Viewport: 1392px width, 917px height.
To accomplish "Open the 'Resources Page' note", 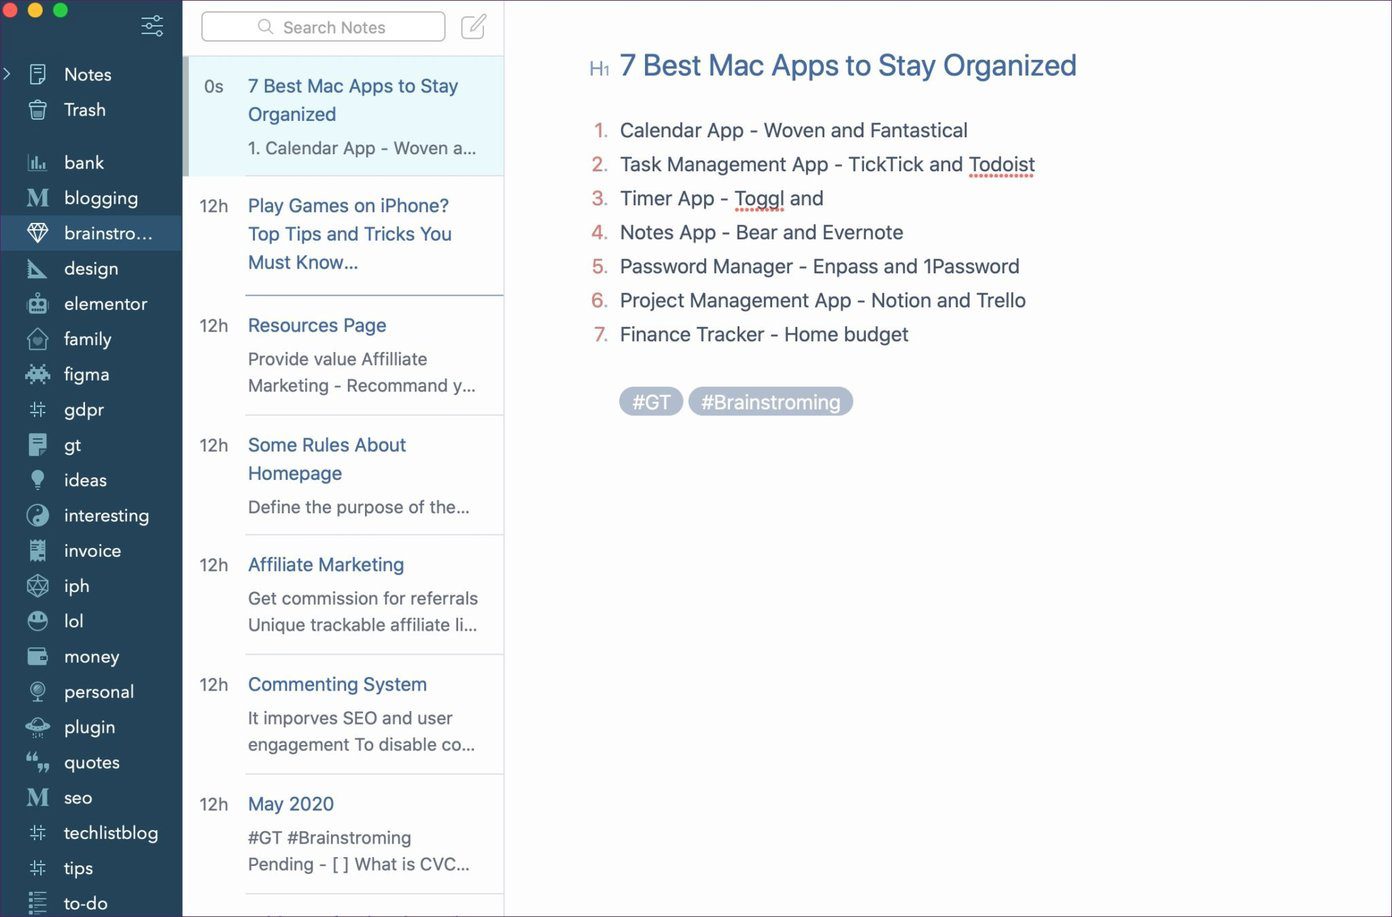I will click(345, 355).
